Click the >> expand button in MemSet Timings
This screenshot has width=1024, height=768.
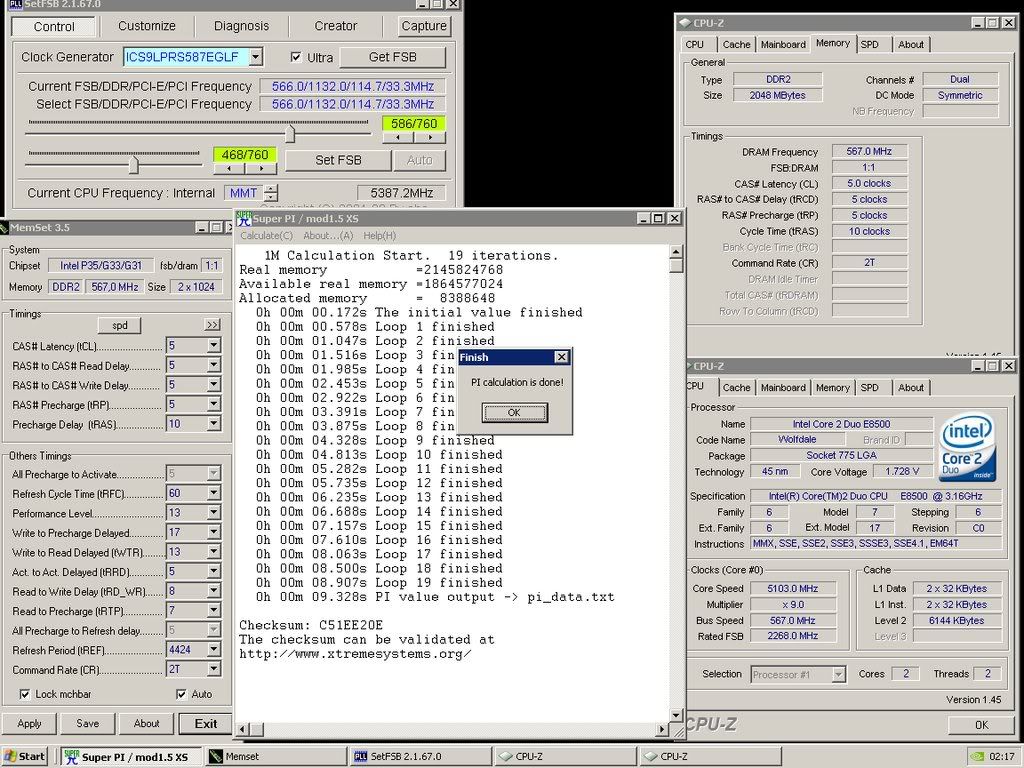click(212, 325)
